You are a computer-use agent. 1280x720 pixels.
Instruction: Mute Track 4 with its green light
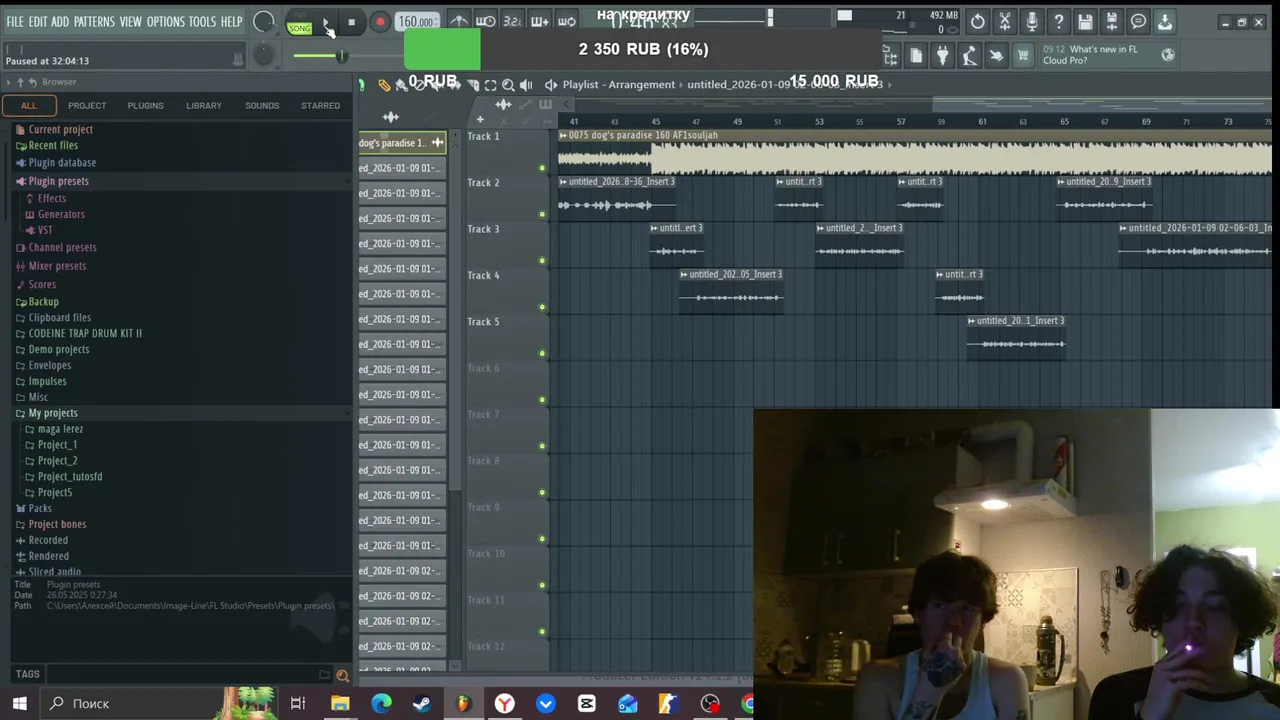[542, 307]
